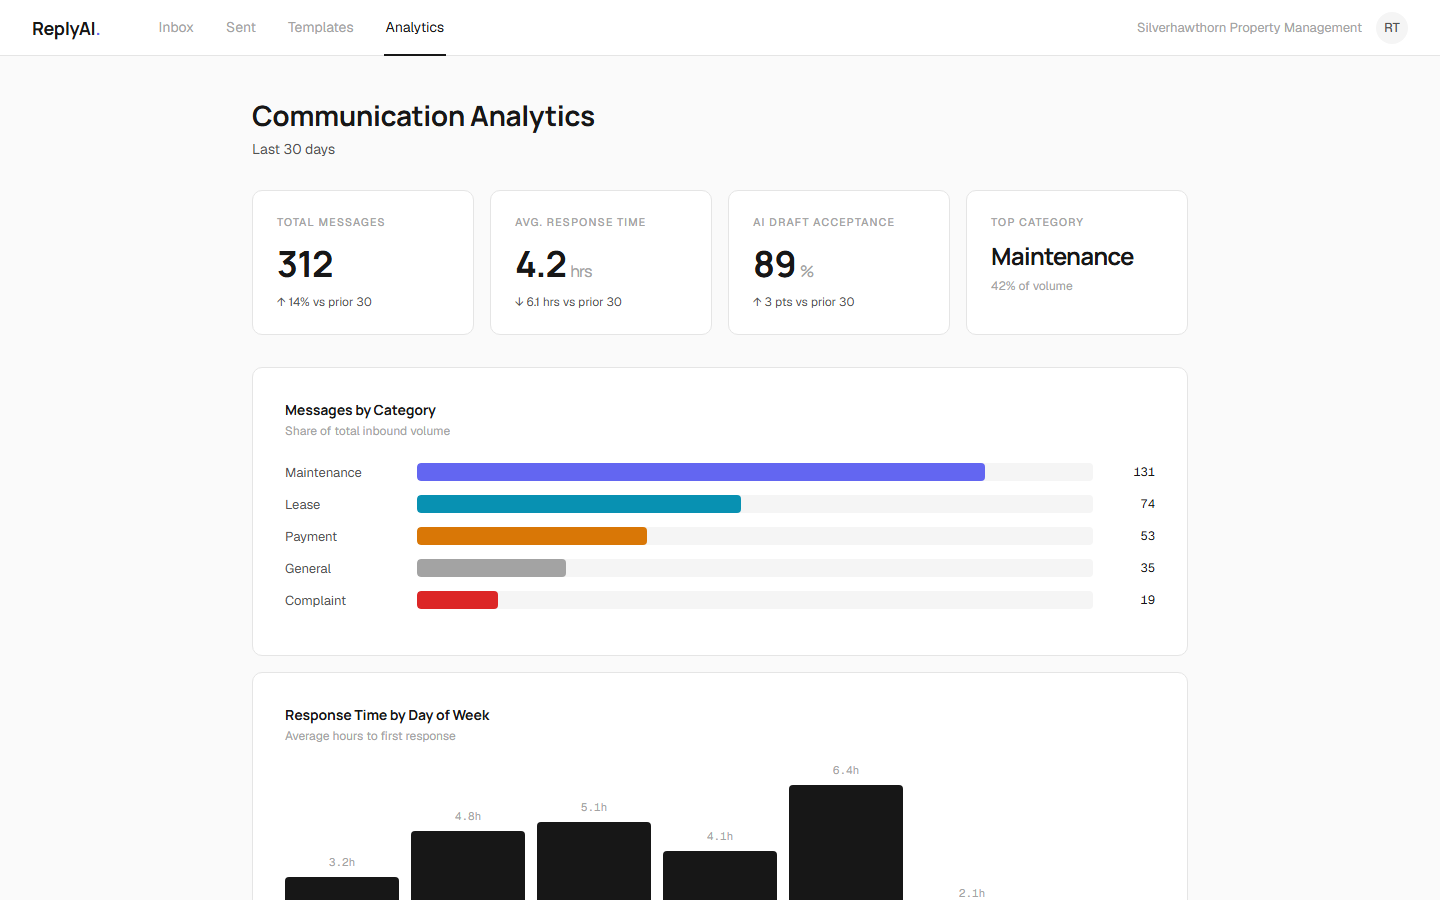Screen dimensions: 1440x900
Task: Open the Total Messages 312 card
Action: [363, 263]
